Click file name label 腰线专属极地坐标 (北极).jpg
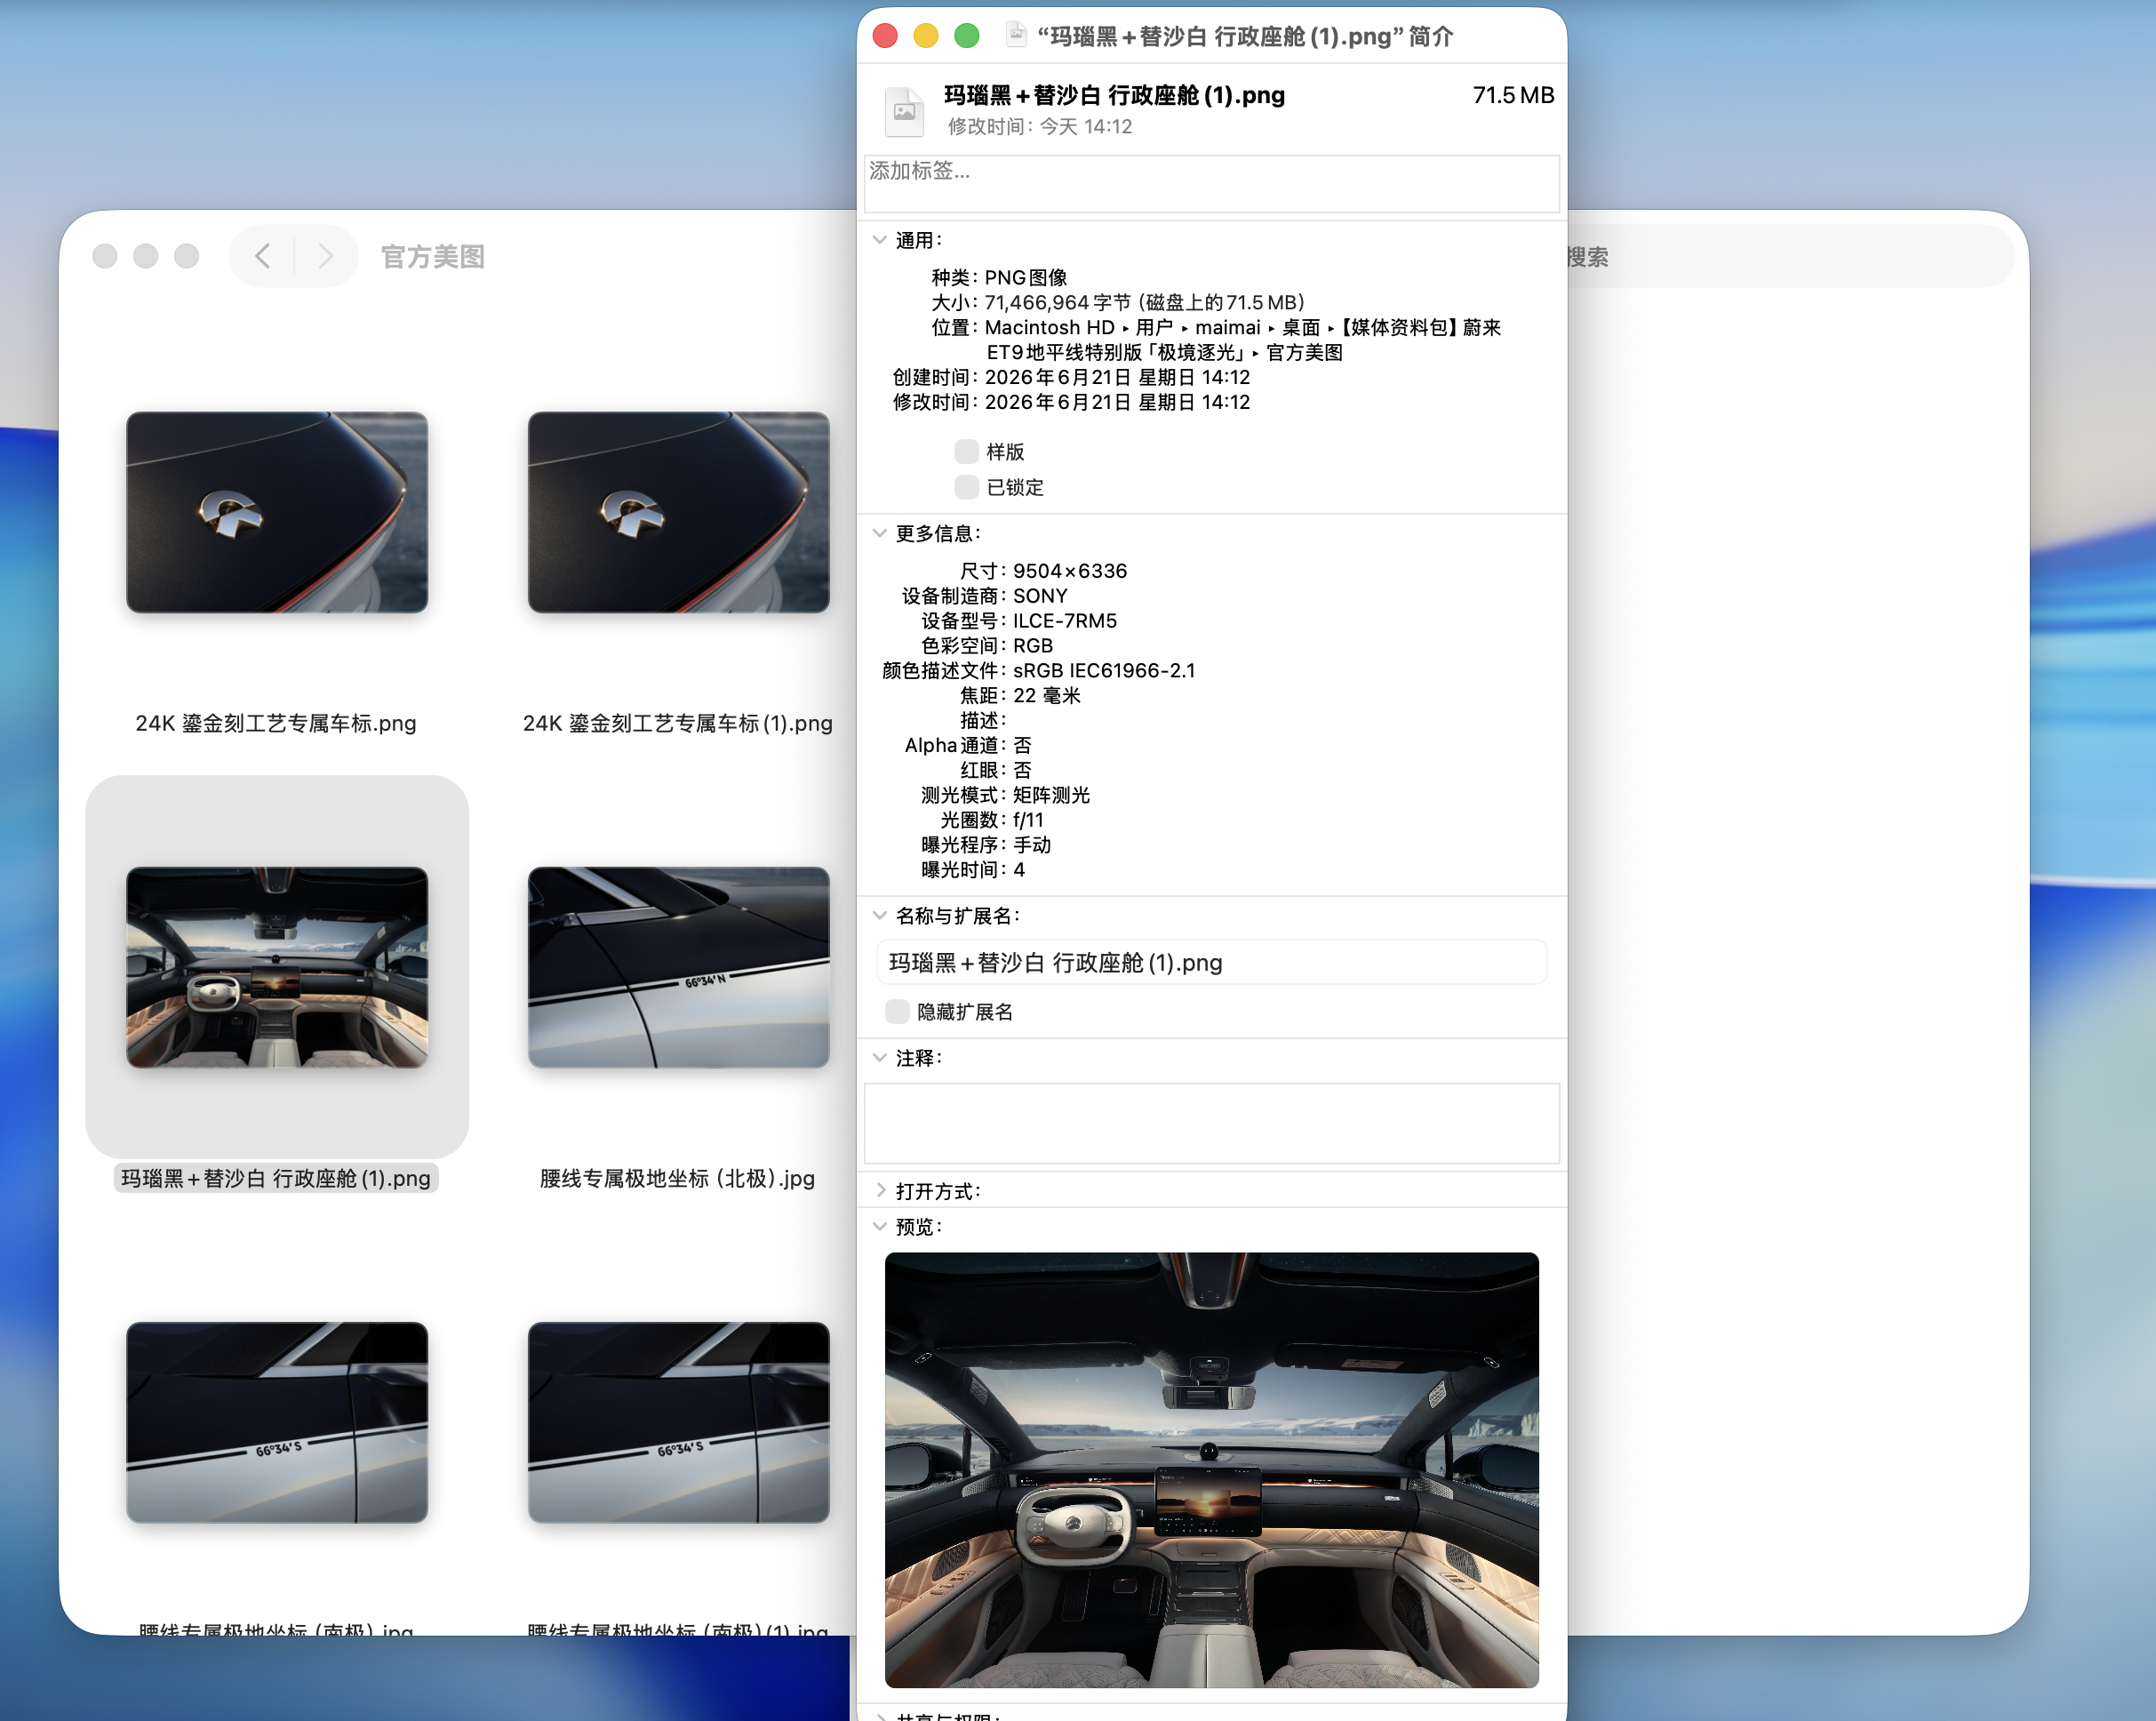The width and height of the screenshot is (2156, 1721). tap(678, 1178)
